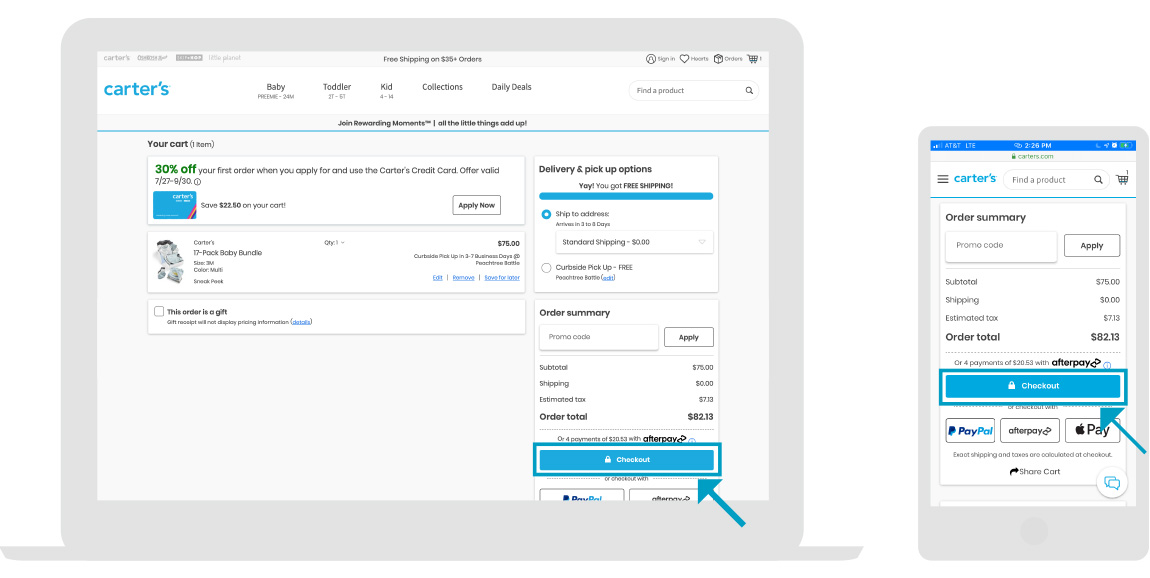This screenshot has width=1150, height=578.
Task: Select Curbside Pick Up - FREE option
Action: (546, 268)
